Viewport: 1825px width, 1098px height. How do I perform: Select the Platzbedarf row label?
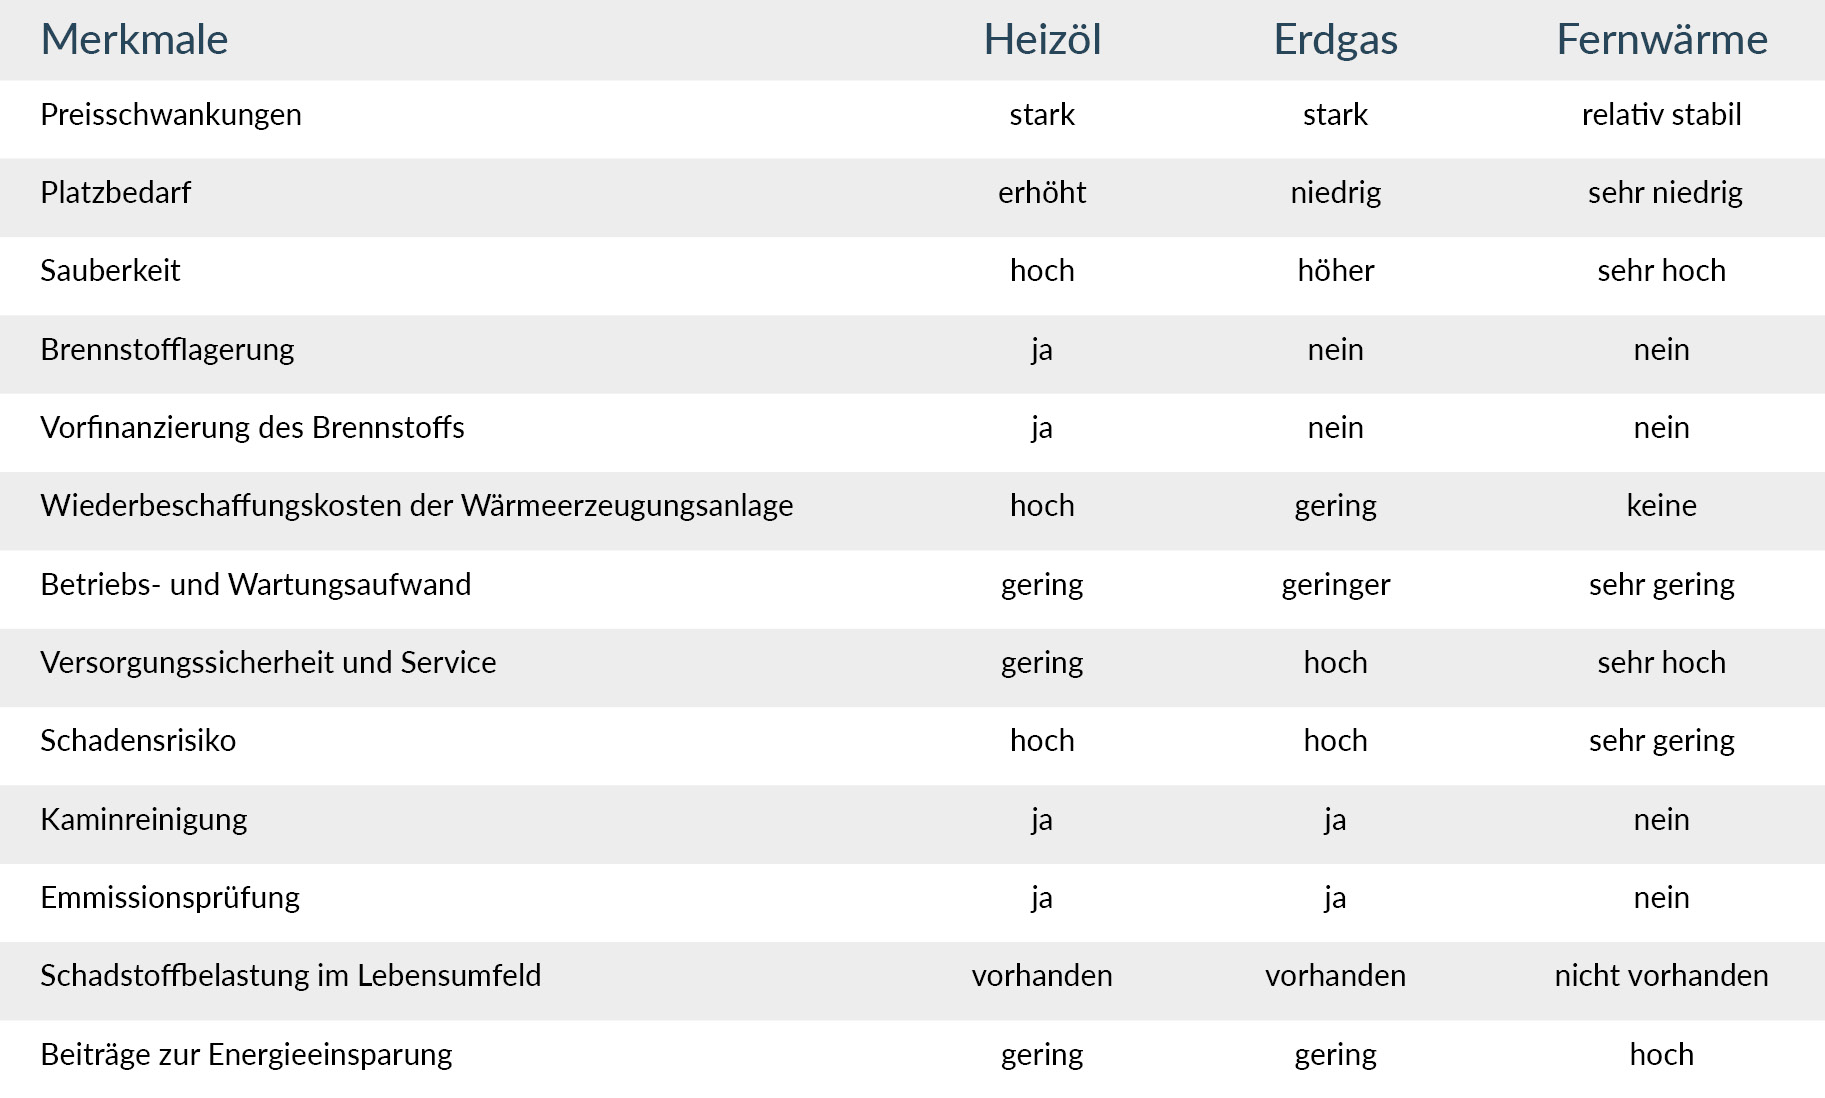(x=116, y=193)
